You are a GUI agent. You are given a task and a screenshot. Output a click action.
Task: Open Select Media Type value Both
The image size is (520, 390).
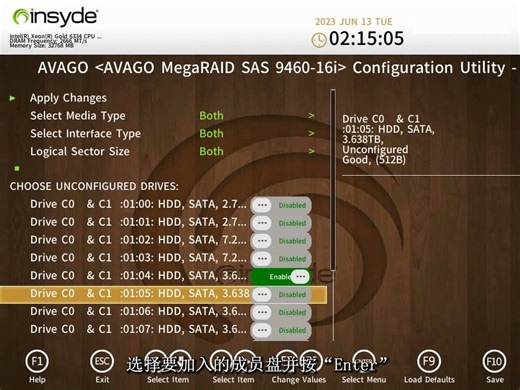point(211,116)
